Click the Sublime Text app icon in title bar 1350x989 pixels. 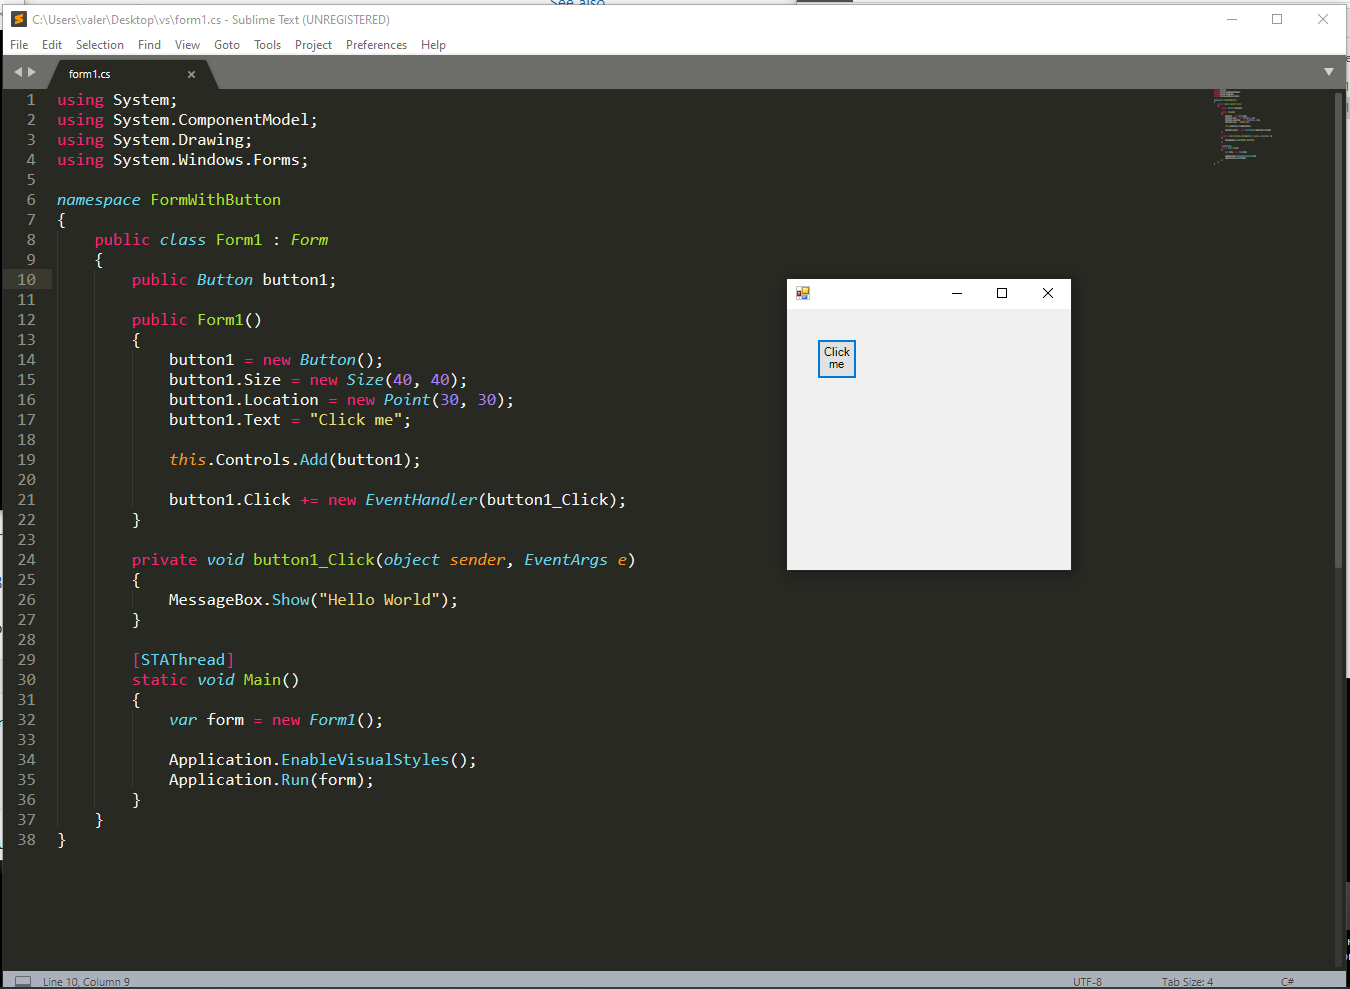click(18, 19)
